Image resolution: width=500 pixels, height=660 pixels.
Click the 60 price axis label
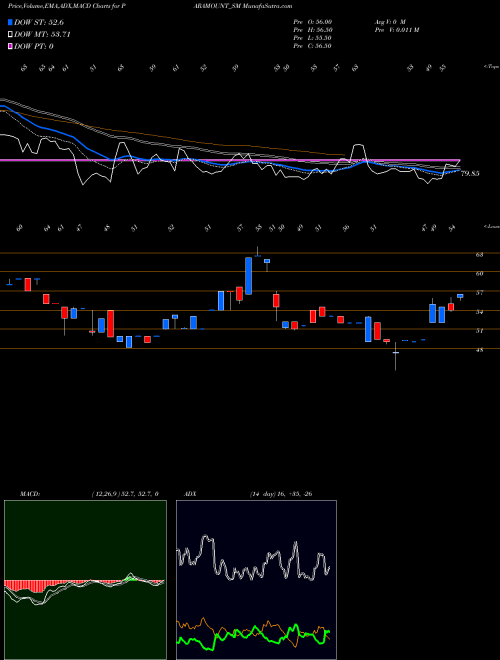[x=479, y=273]
